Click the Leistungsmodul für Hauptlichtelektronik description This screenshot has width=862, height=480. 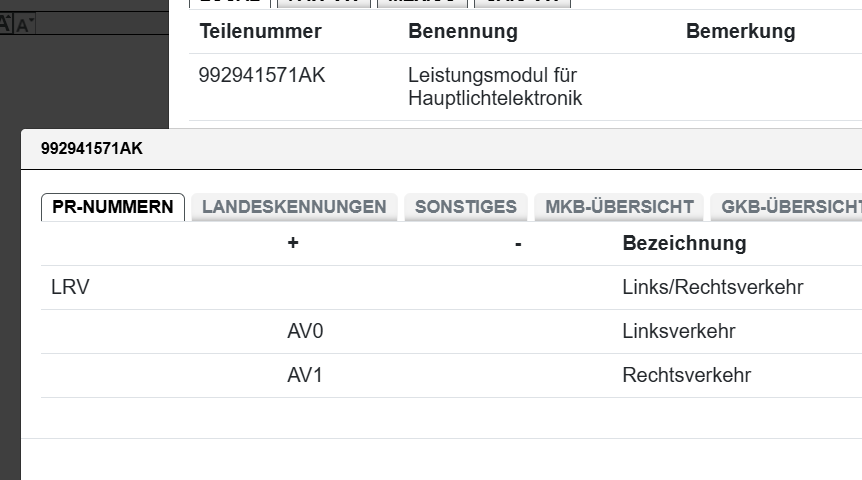(x=495, y=87)
